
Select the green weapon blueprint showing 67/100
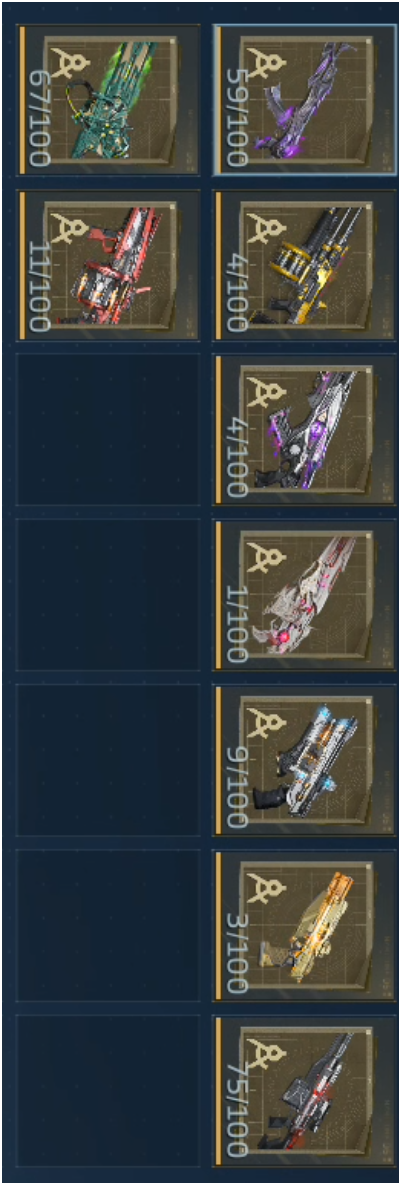point(109,100)
